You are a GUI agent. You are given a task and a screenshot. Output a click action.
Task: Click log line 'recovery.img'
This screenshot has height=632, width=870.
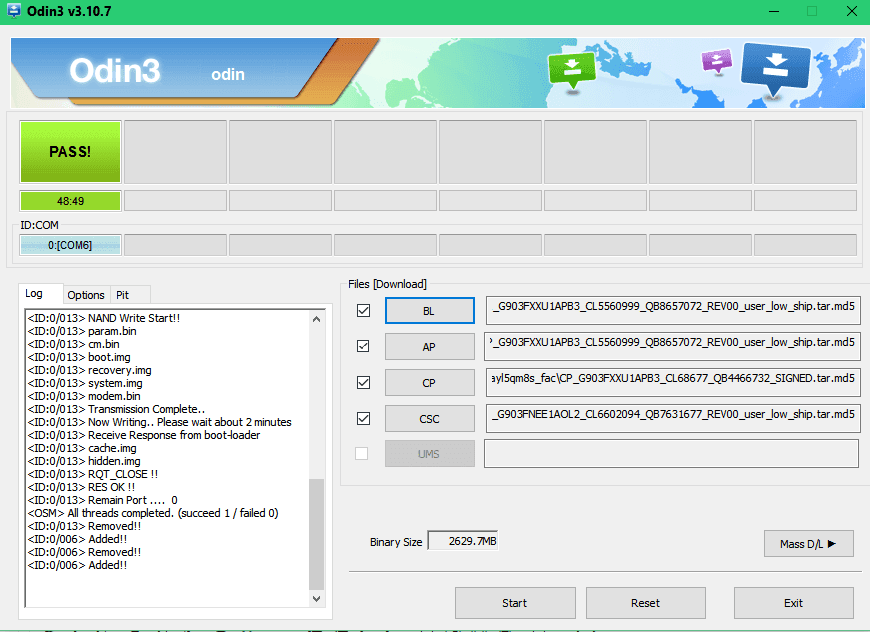[89, 370]
